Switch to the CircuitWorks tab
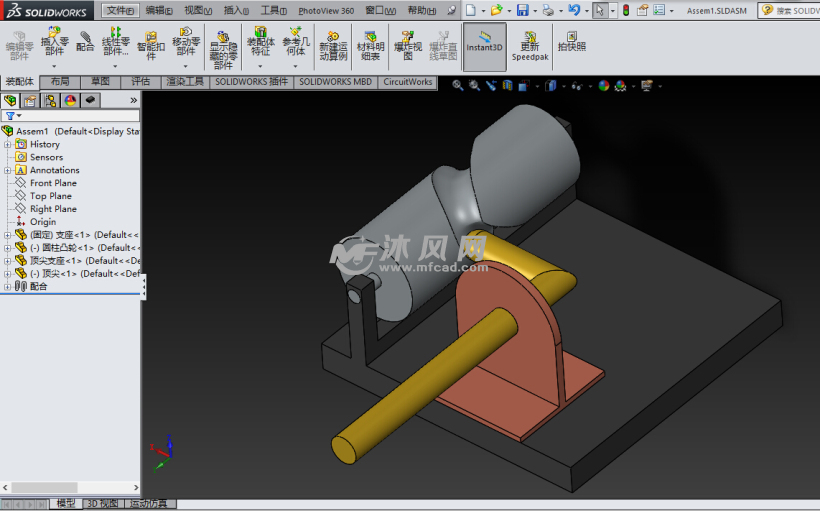 [x=407, y=82]
